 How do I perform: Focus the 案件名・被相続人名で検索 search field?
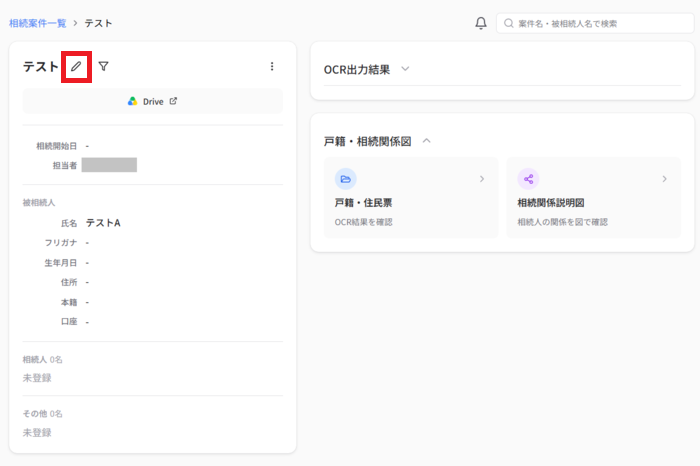coord(595,23)
